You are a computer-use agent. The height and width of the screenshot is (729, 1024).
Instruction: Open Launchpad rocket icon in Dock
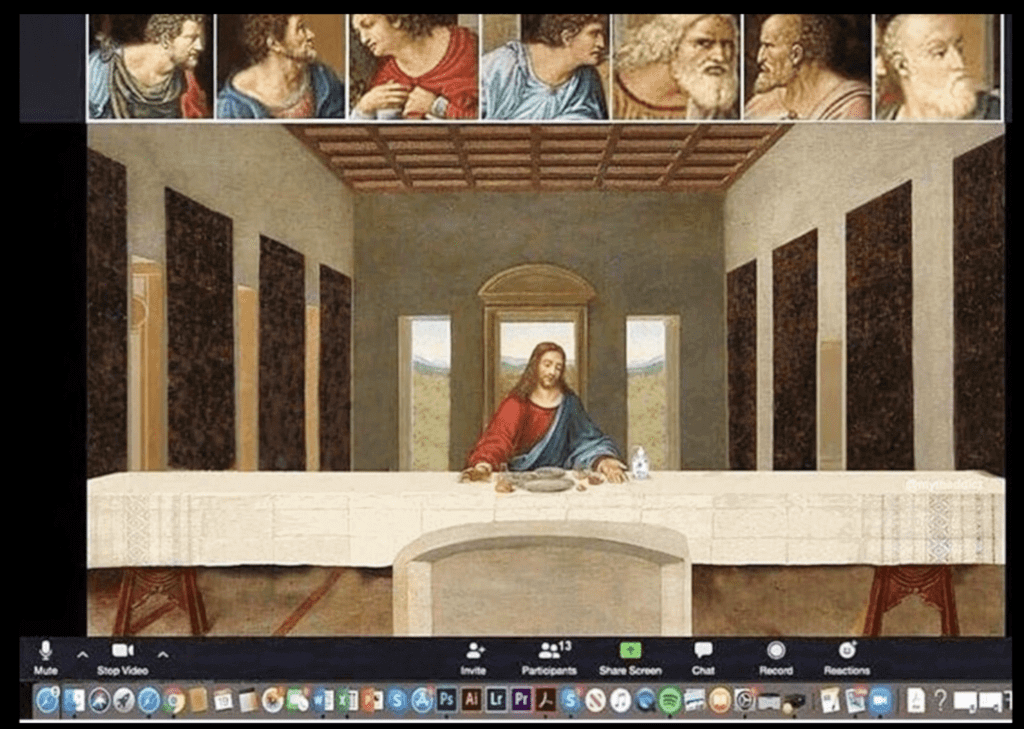pos(124,701)
